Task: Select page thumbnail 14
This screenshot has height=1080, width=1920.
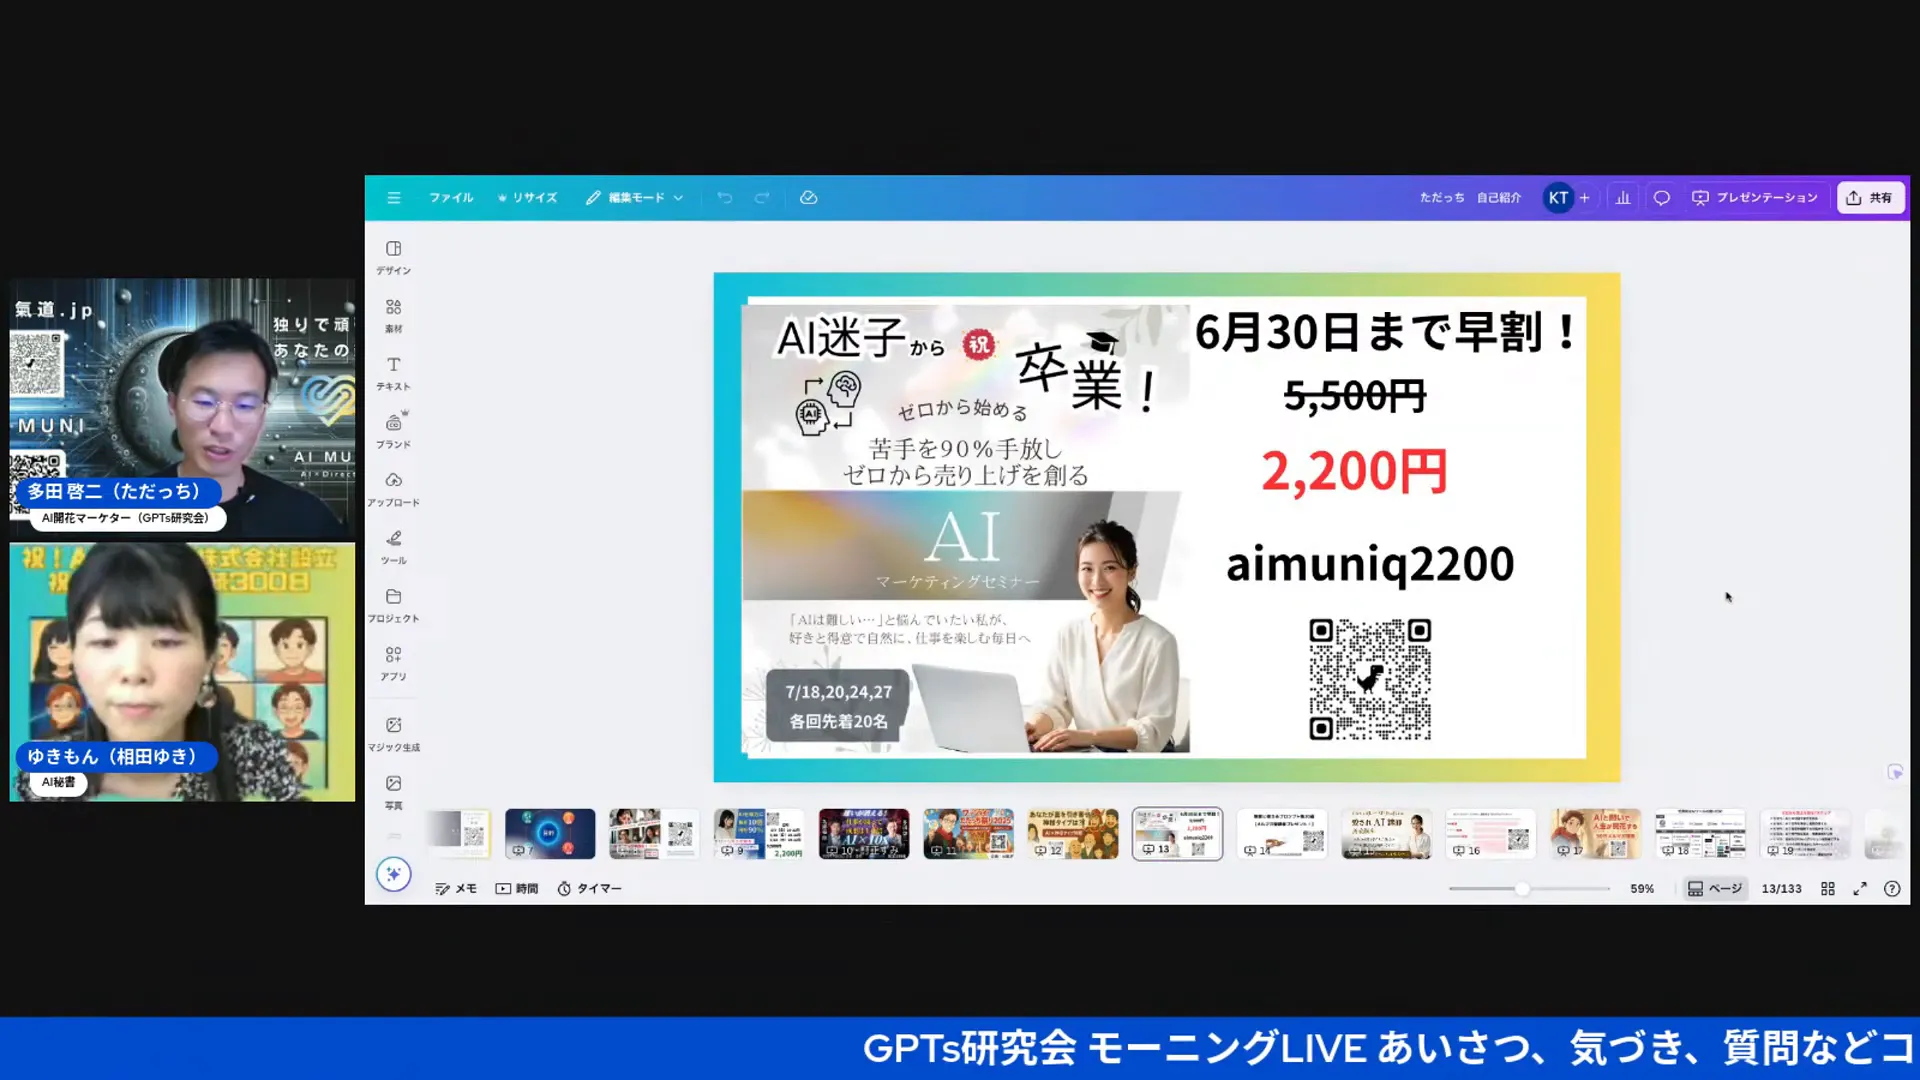Action: click(x=1282, y=834)
